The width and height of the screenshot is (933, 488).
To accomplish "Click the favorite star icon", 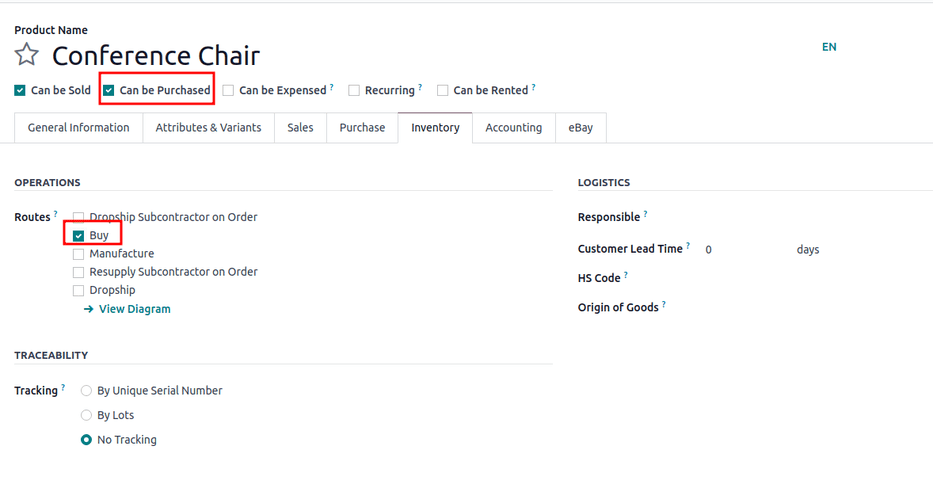I will (x=27, y=55).
